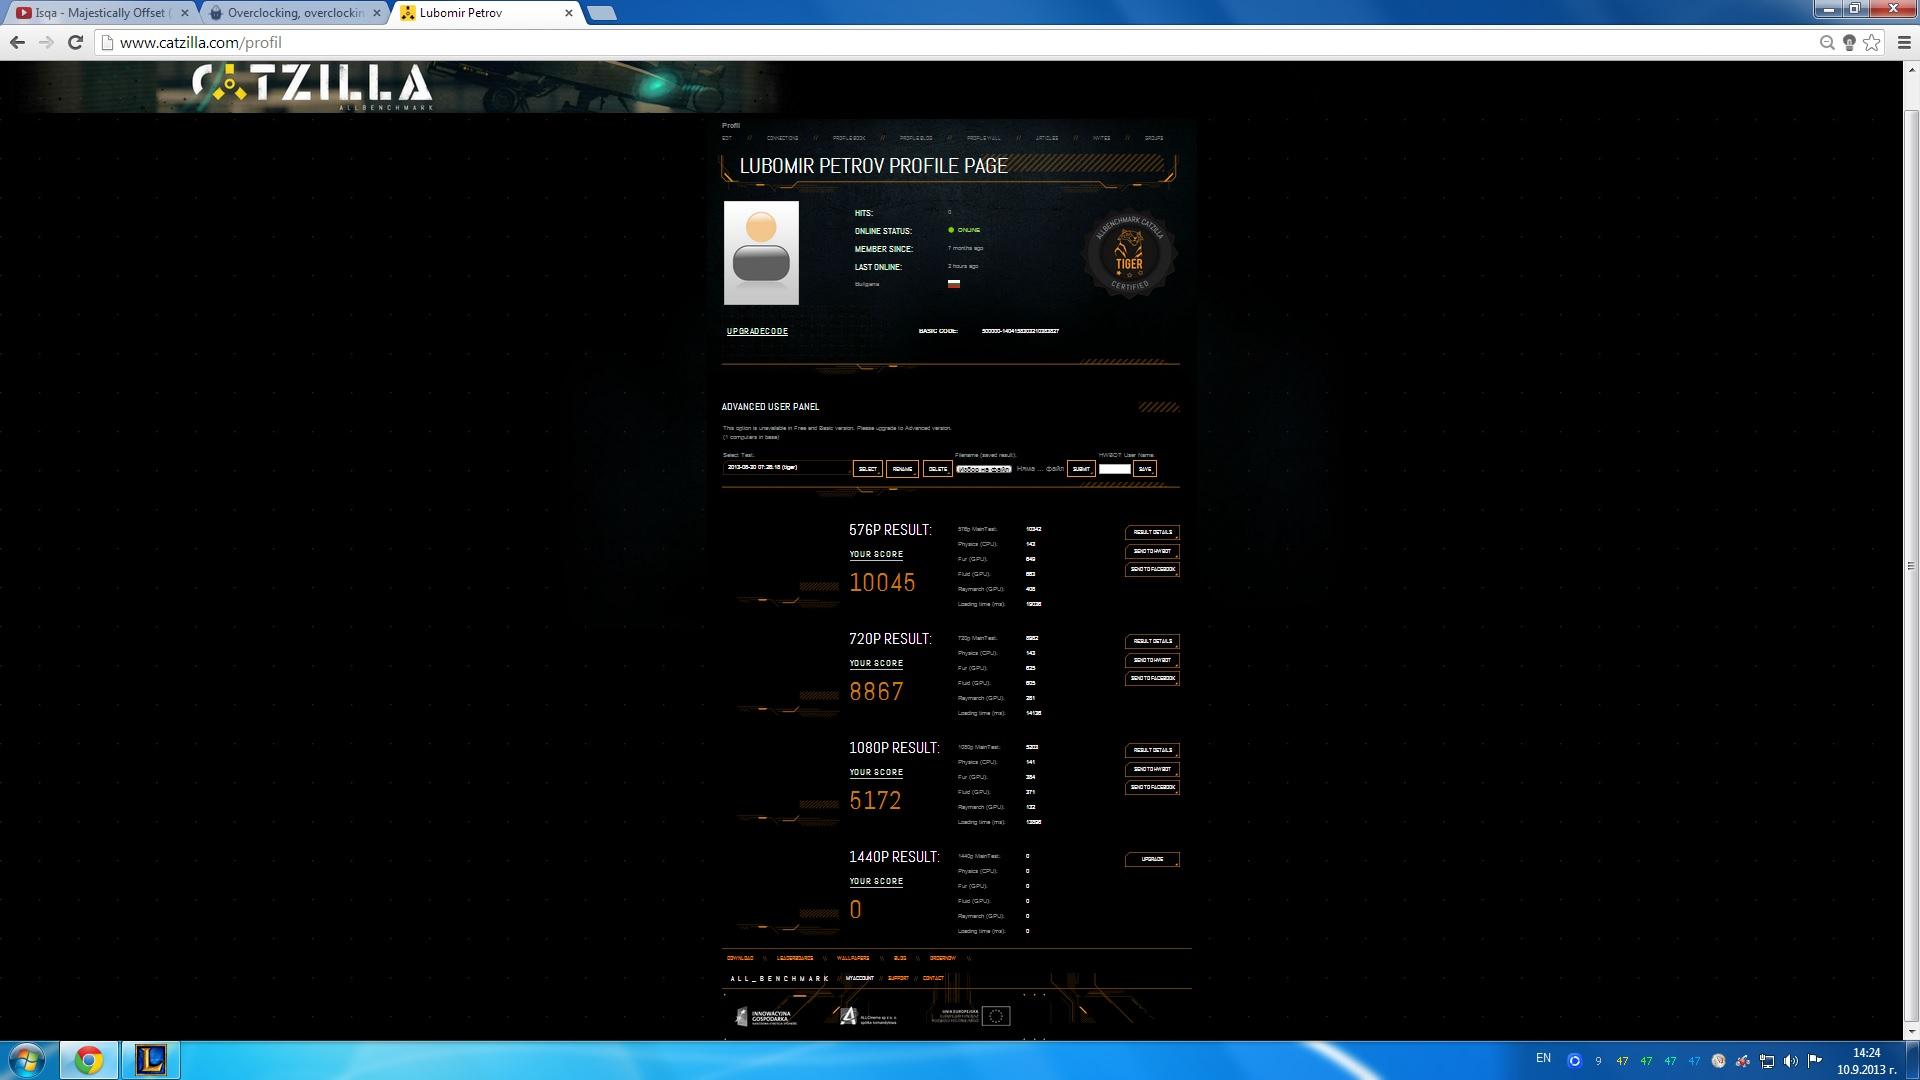Screen dimensions: 1920x1080
Task: Open Result Details for 1080P result
Action: 1152,750
